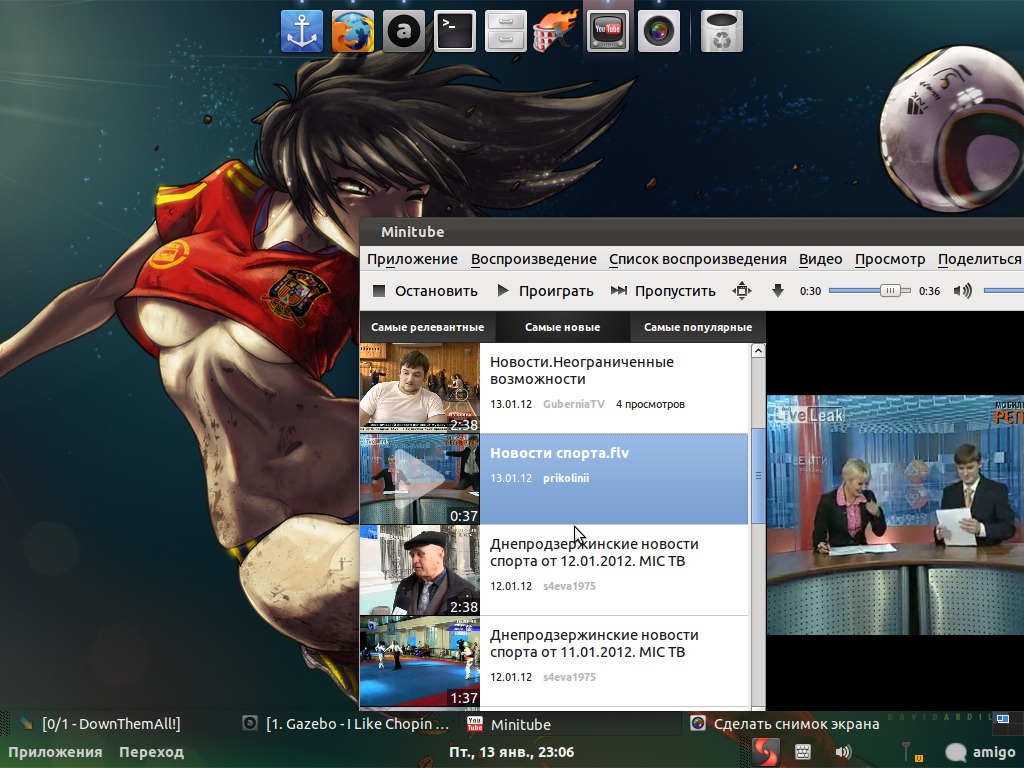Click the GuberniaTV author name
Image resolution: width=1024 pixels, height=768 pixels.
(573, 404)
